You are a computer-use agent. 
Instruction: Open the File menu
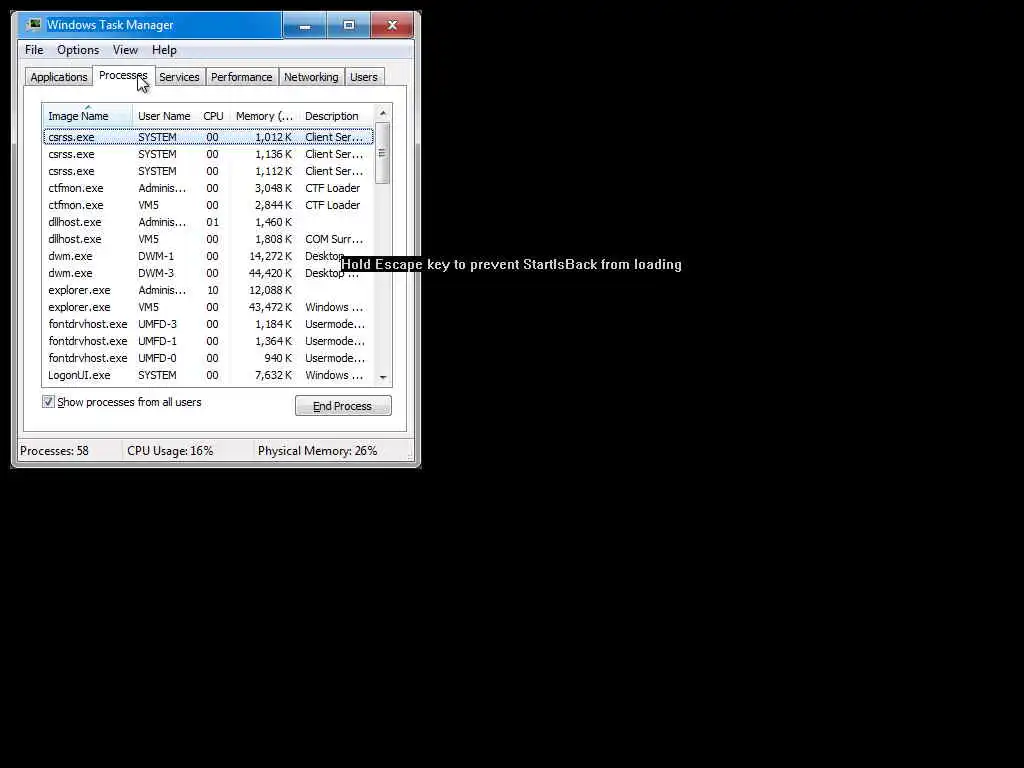pyautogui.click(x=34, y=50)
